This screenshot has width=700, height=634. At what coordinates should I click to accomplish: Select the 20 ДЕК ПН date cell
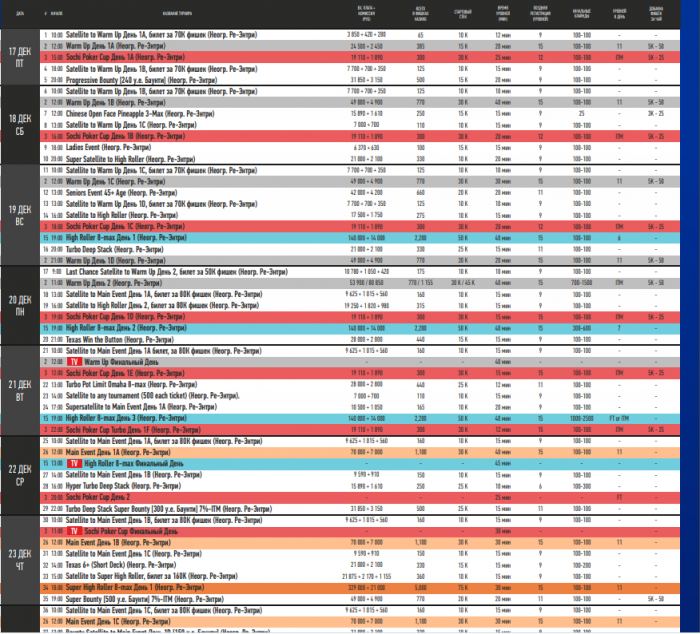(20, 305)
